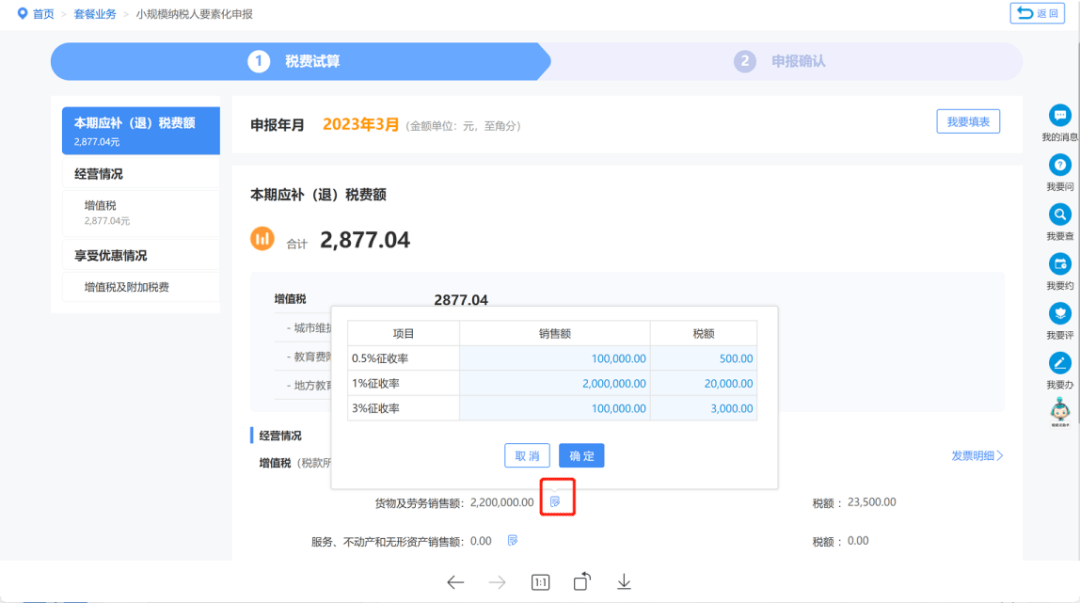This screenshot has height=603, width=1080.
Task: Open the 我要查 search icon
Action: click(x=1059, y=214)
